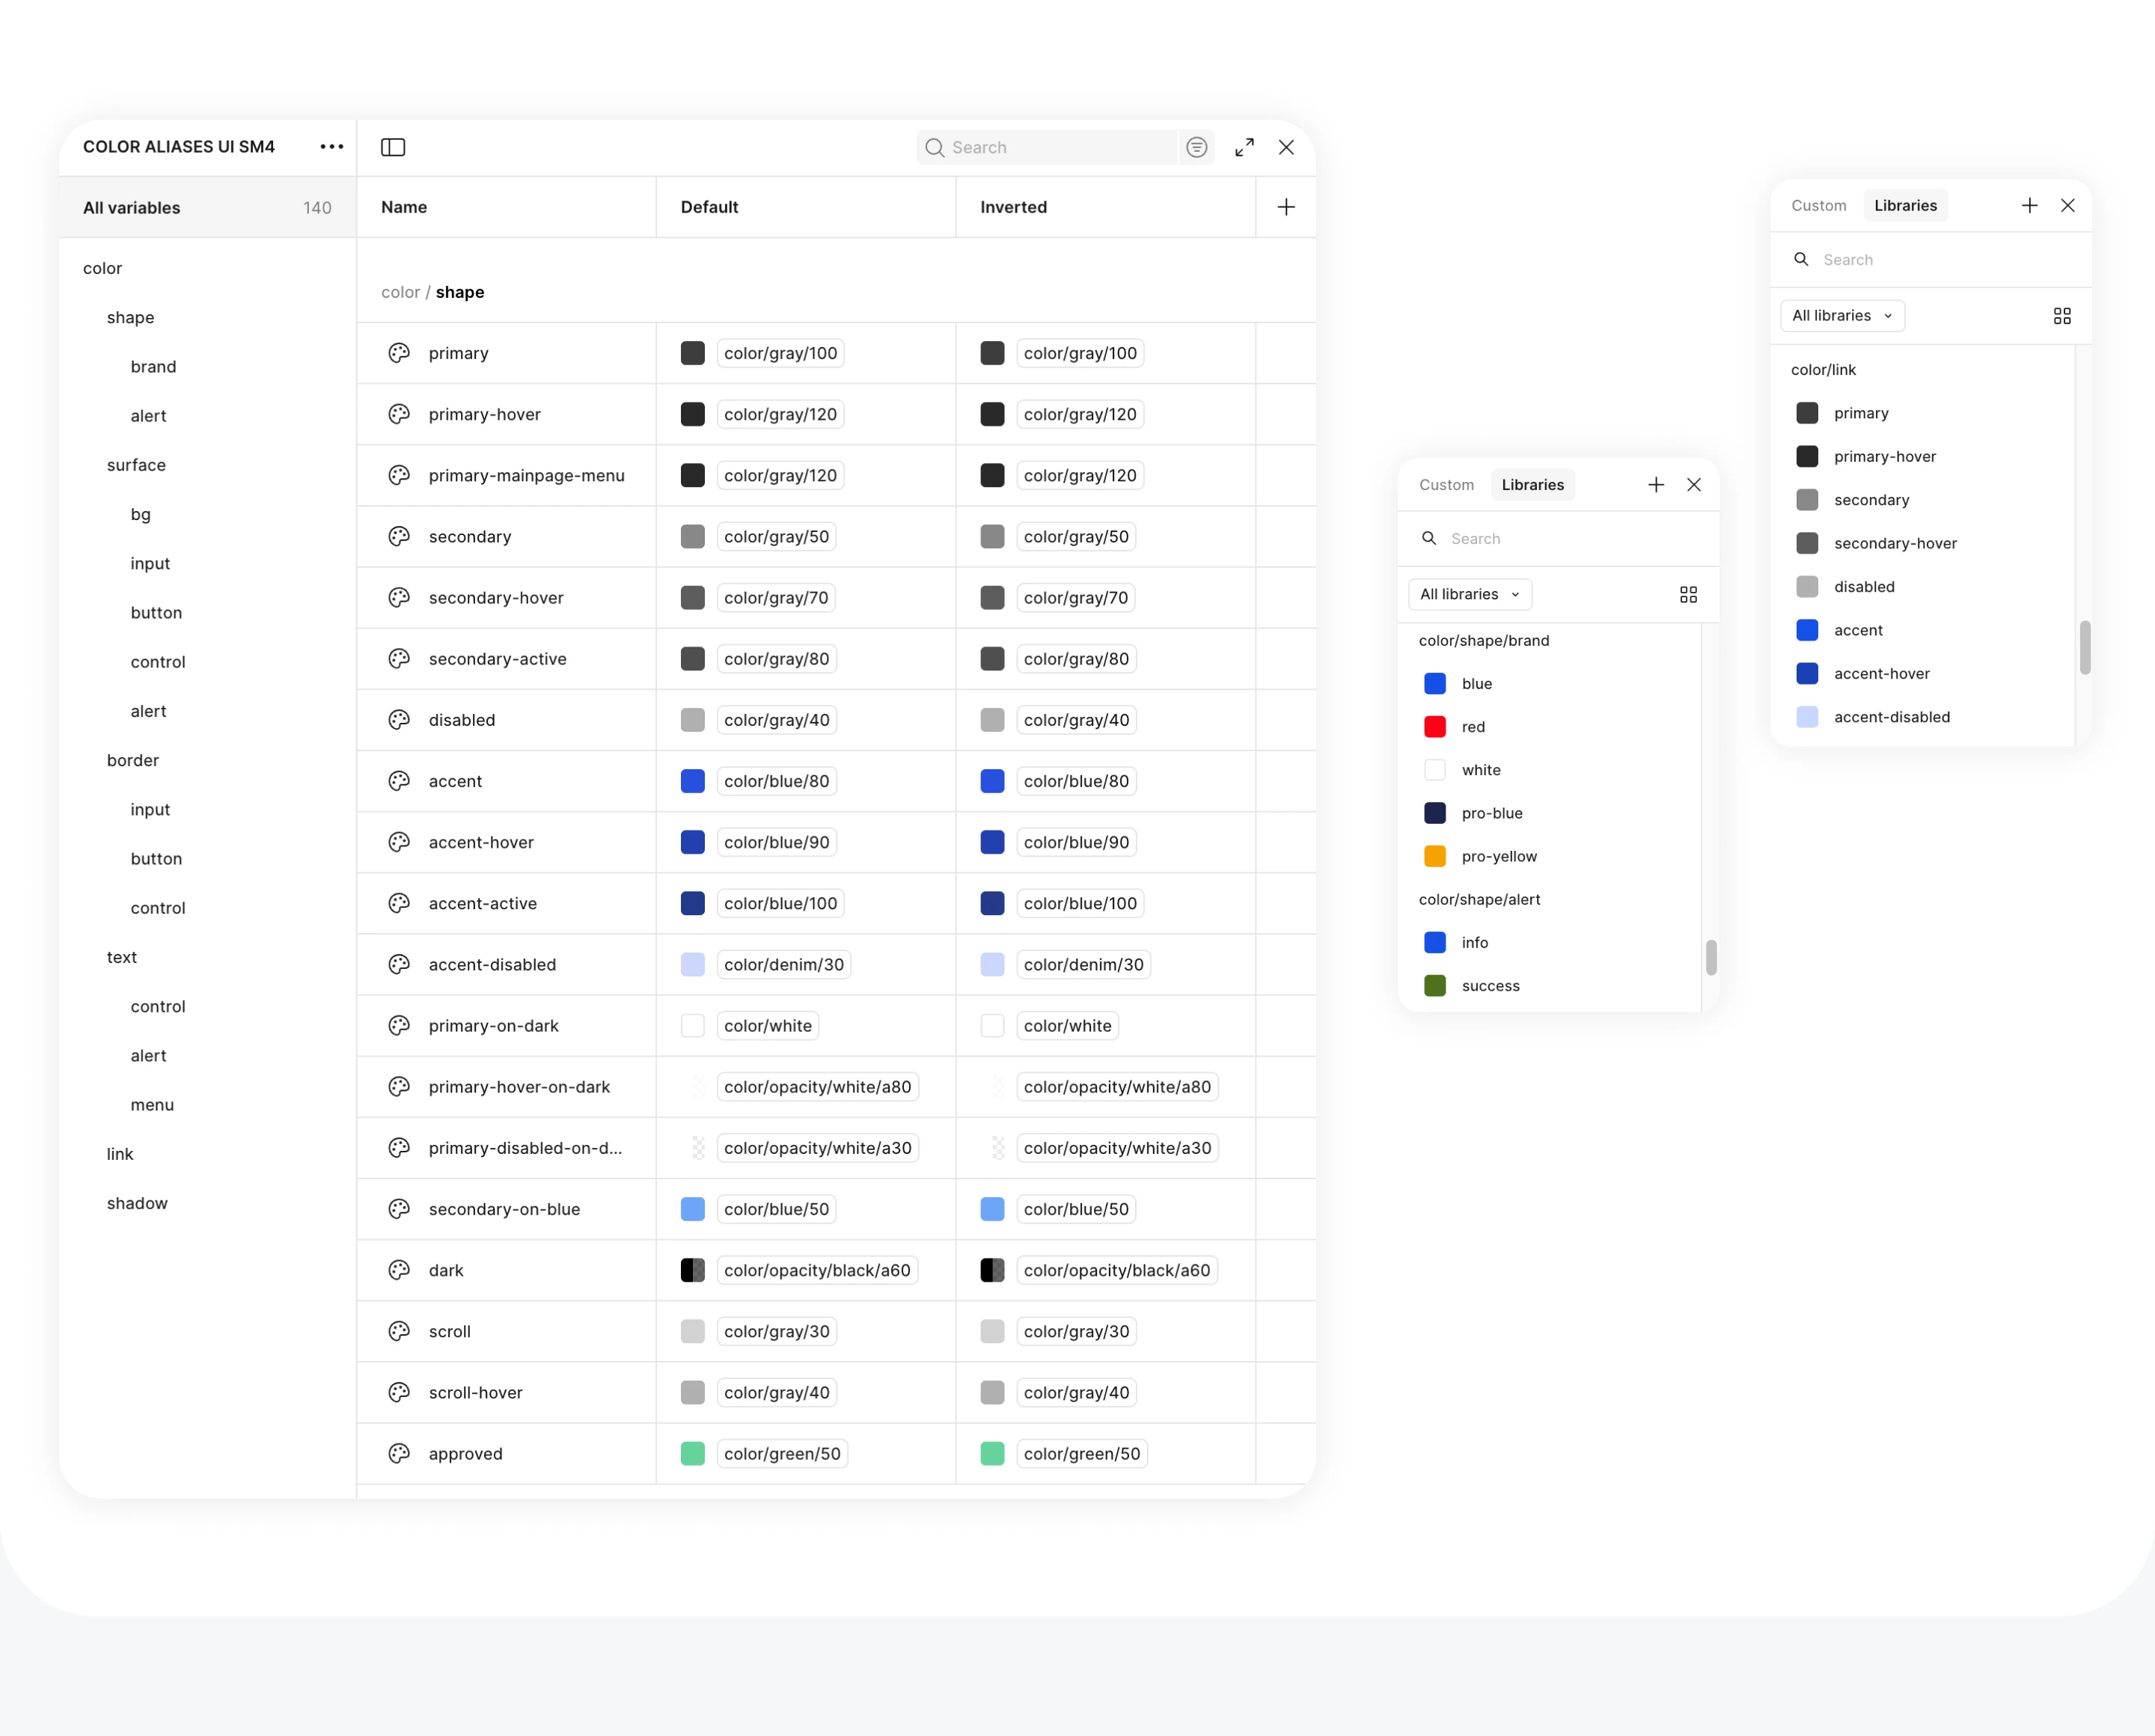Toggle the sidebar panel icon in the header
This screenshot has height=1736, width=2155.
[392, 147]
